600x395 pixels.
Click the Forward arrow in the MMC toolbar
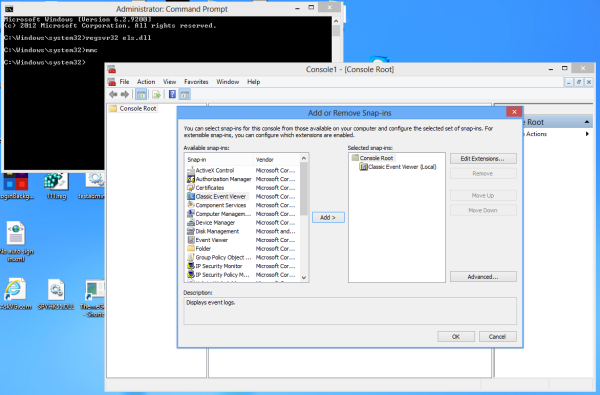pos(125,94)
